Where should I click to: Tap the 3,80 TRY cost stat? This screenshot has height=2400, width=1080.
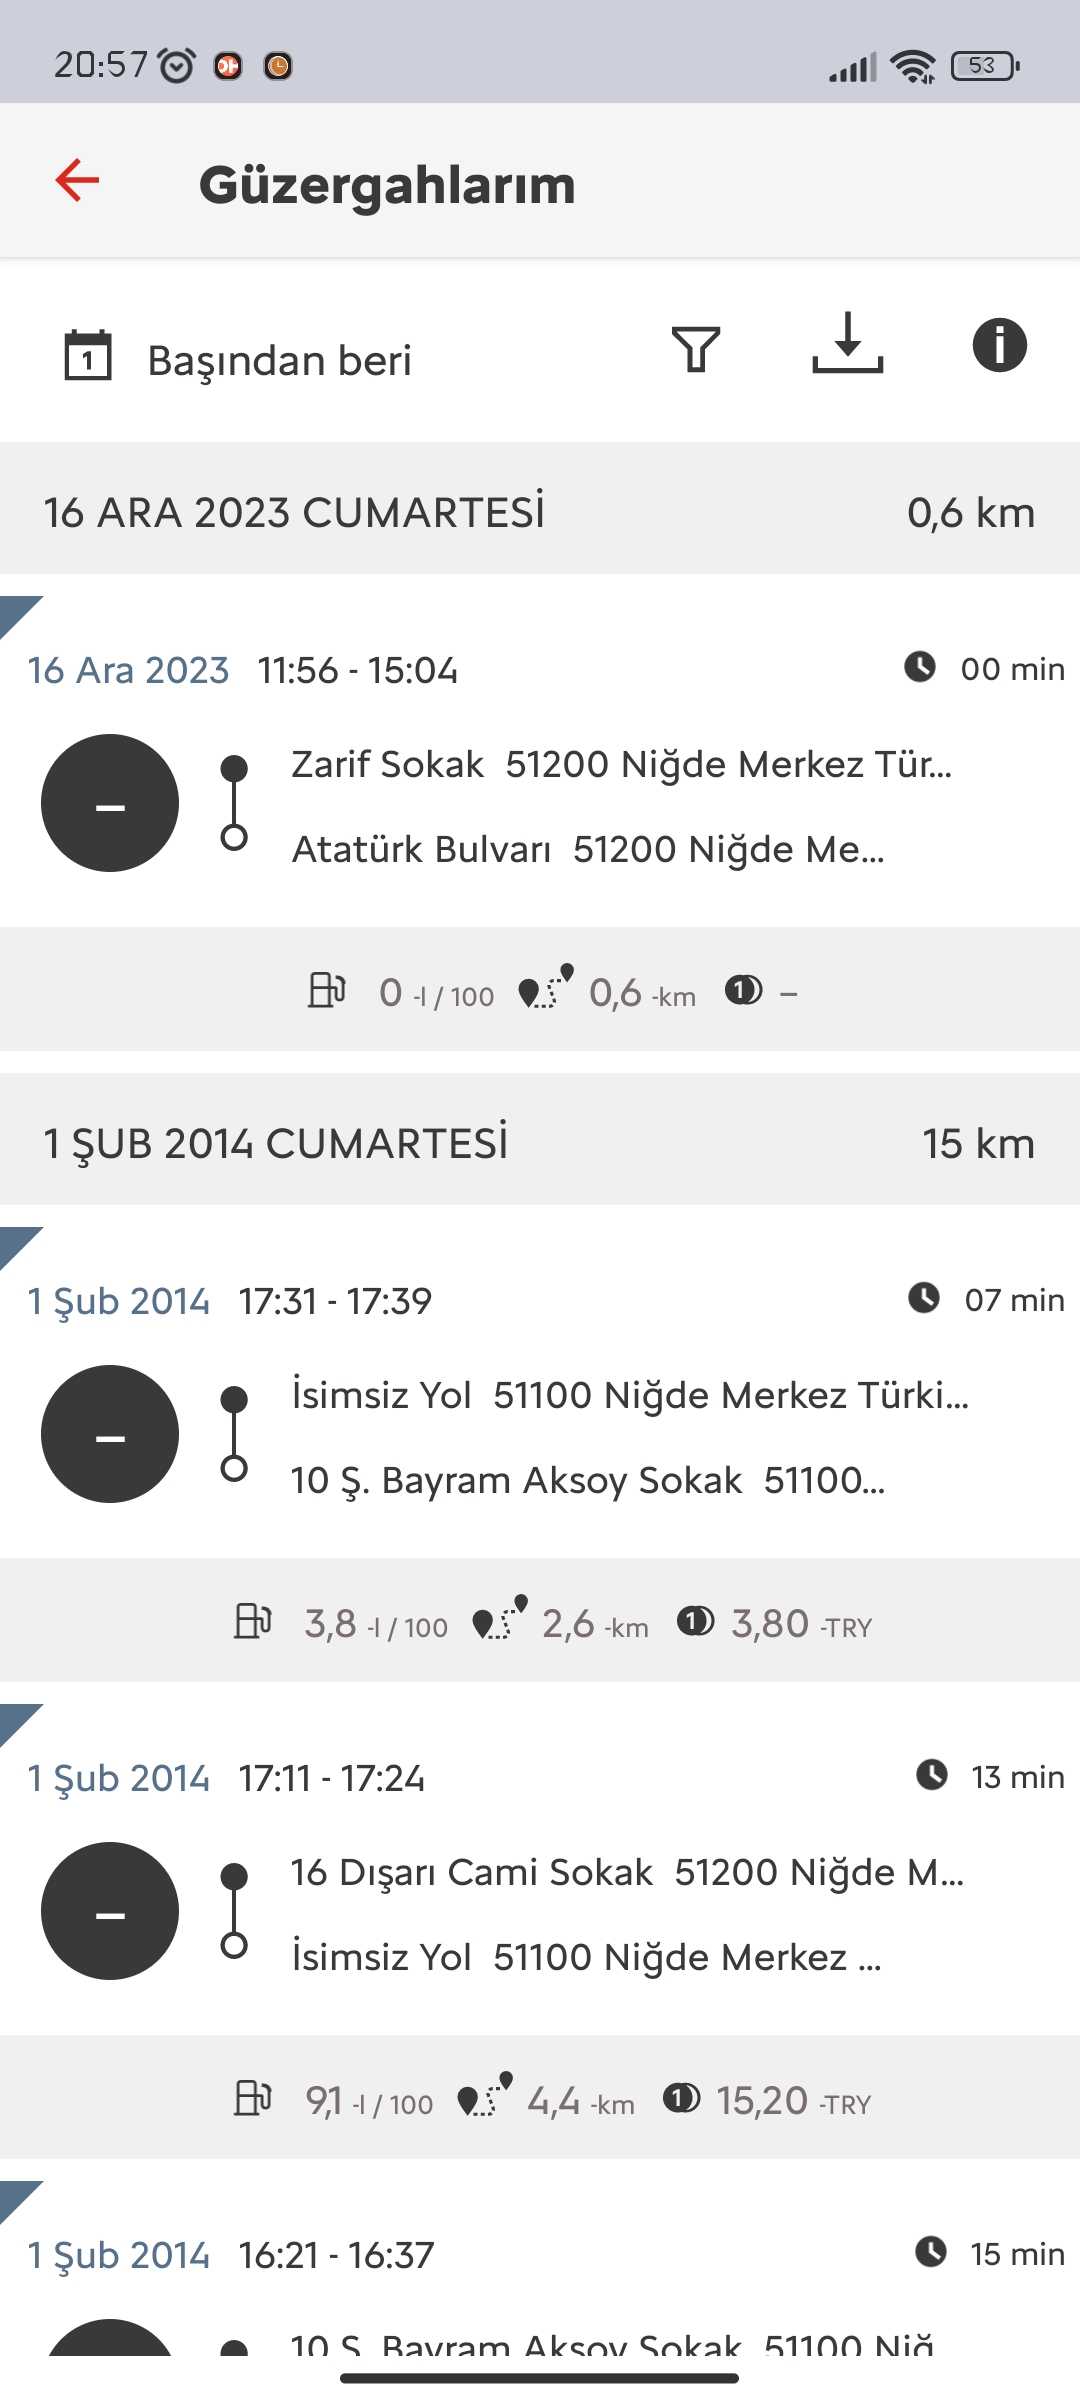(x=775, y=1624)
